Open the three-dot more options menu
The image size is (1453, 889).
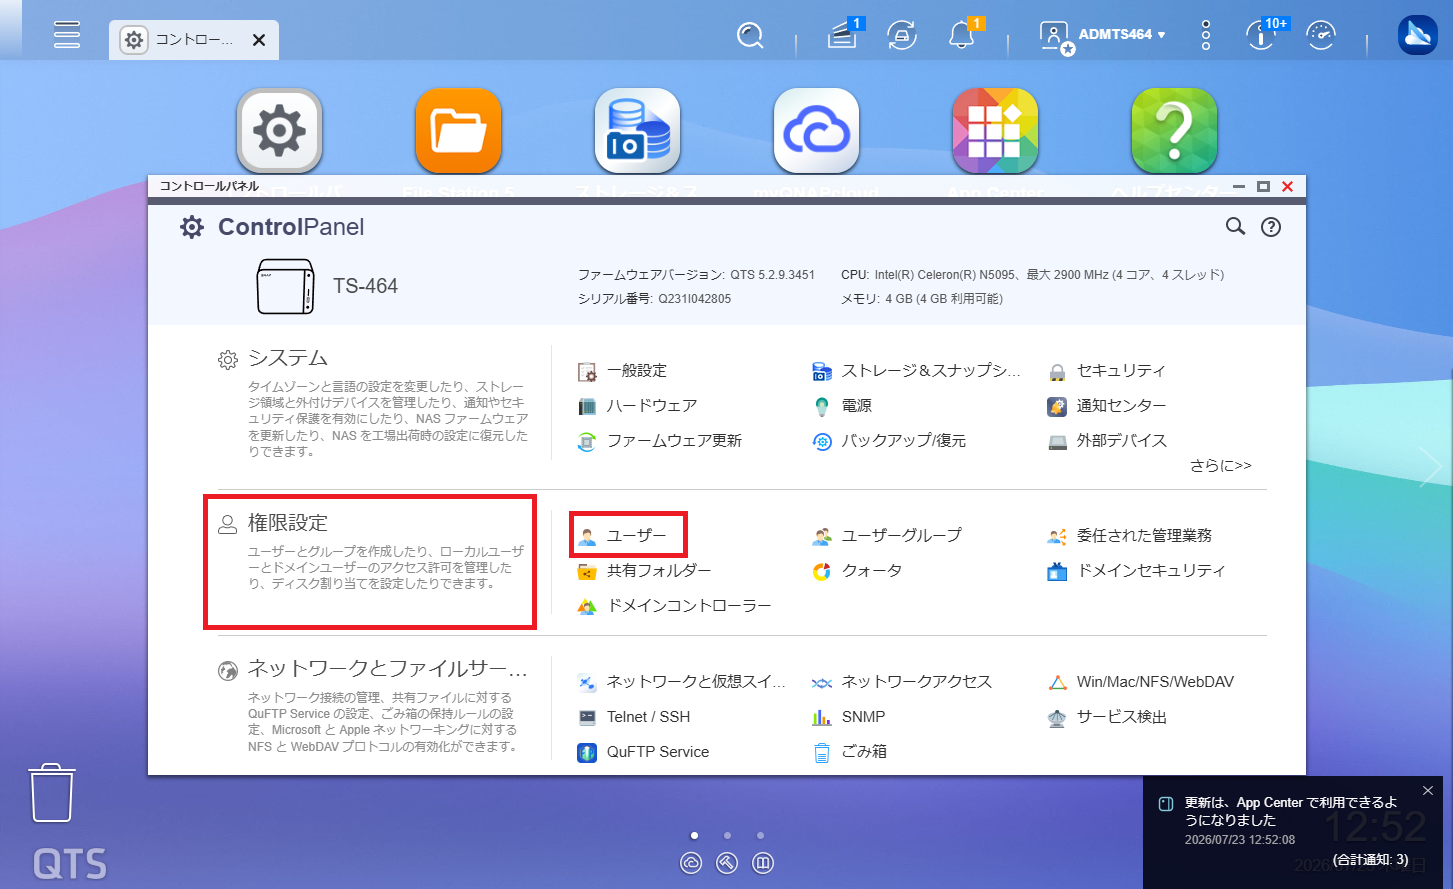pyautogui.click(x=1206, y=35)
